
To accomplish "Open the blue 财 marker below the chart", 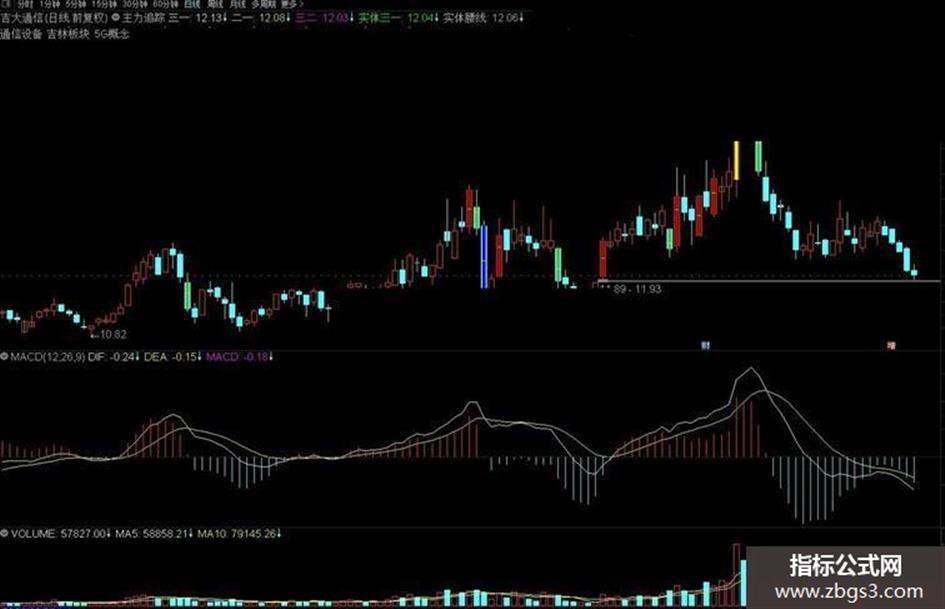I will pyautogui.click(x=706, y=346).
